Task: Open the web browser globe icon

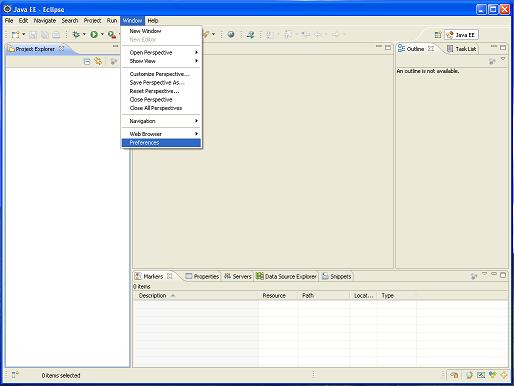Action: tap(231, 34)
